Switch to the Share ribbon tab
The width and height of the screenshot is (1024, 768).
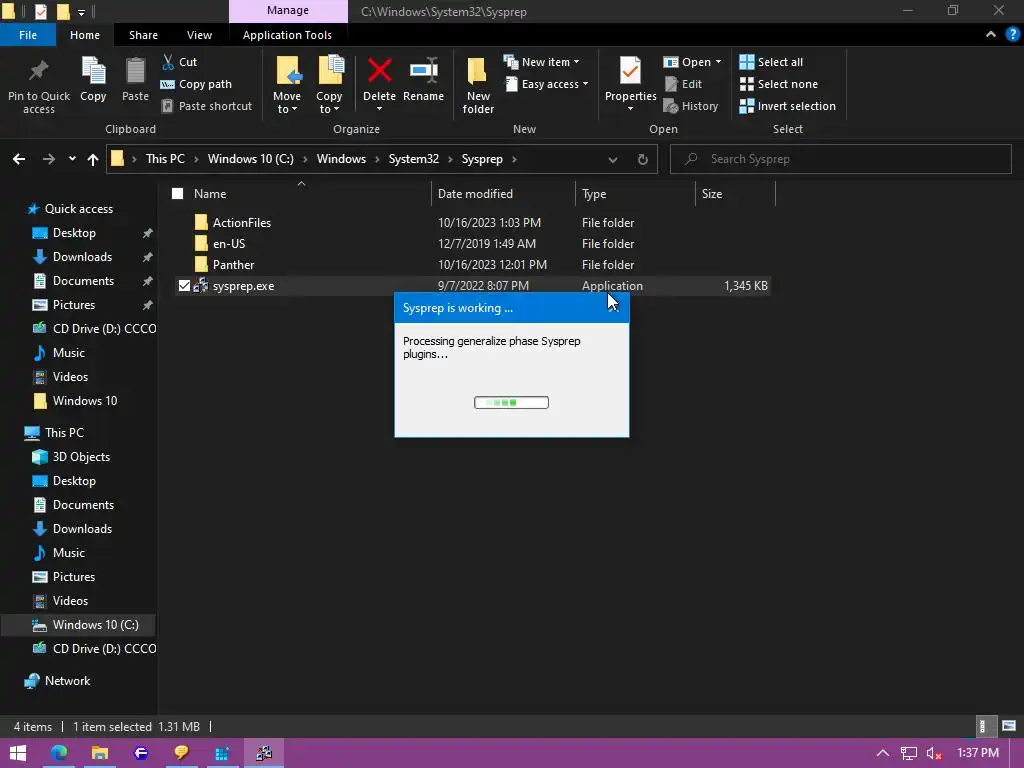(x=143, y=35)
